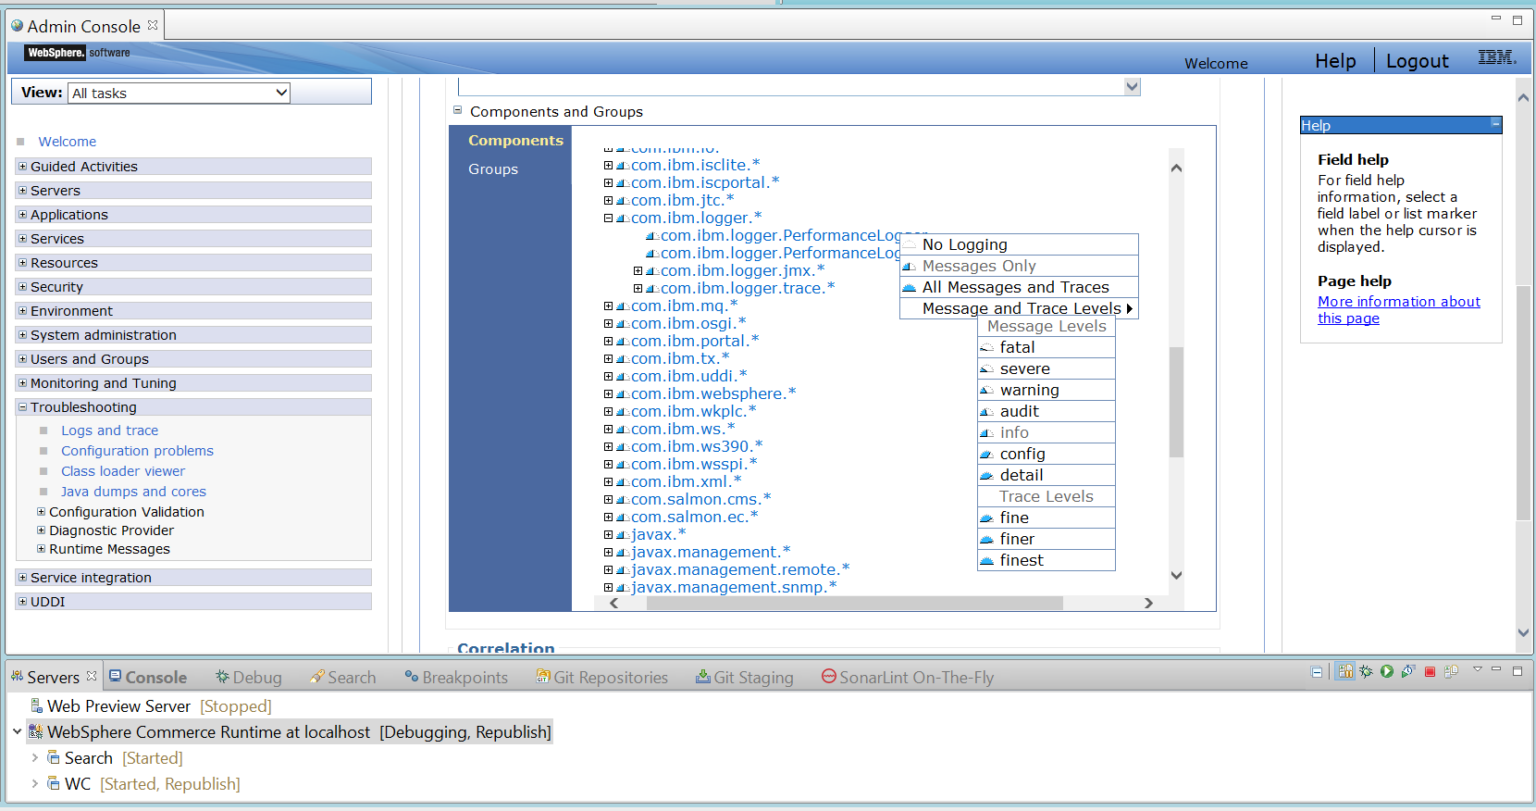Start the WebSphere server with the green start icon
The width and height of the screenshot is (1536, 811).
[x=1387, y=671]
